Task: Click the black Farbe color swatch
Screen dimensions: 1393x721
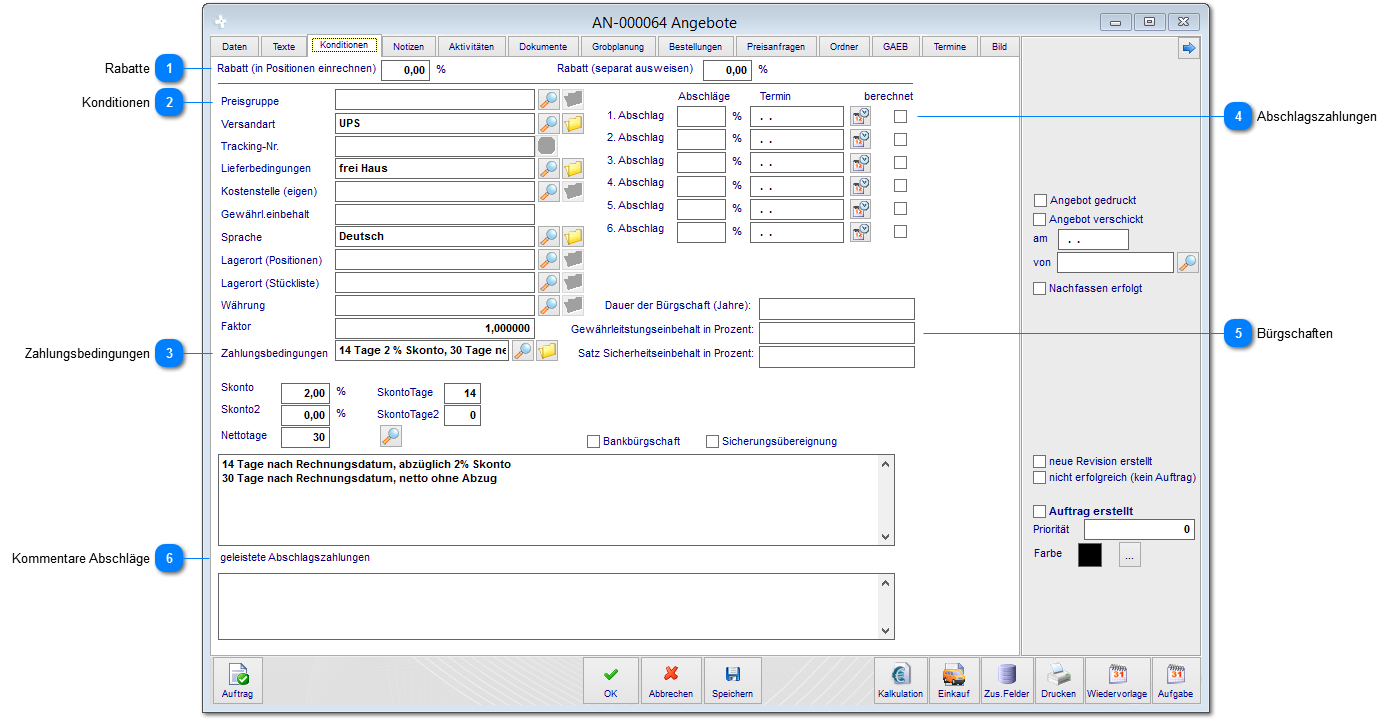Action: point(1090,555)
